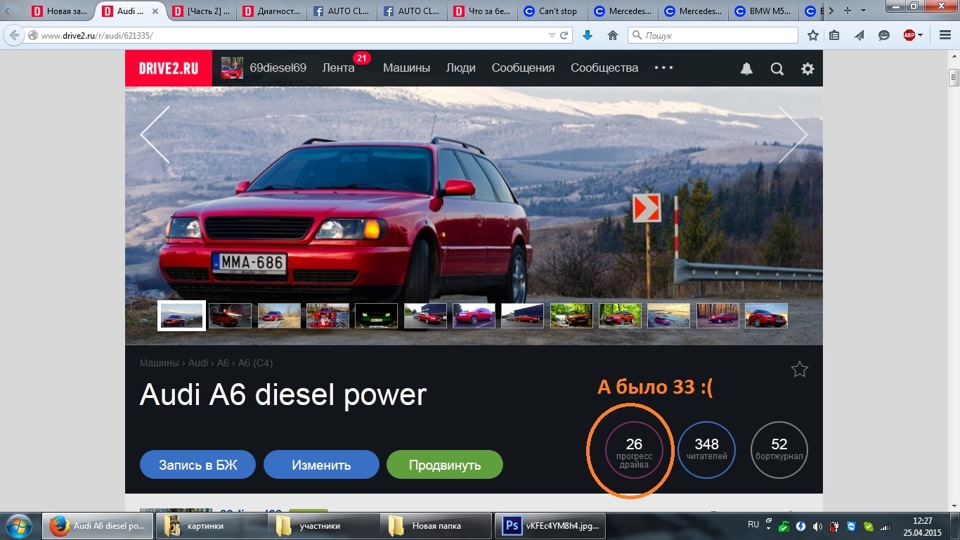Open the Сообщения menu item
This screenshot has width=960, height=540.
[x=523, y=68]
